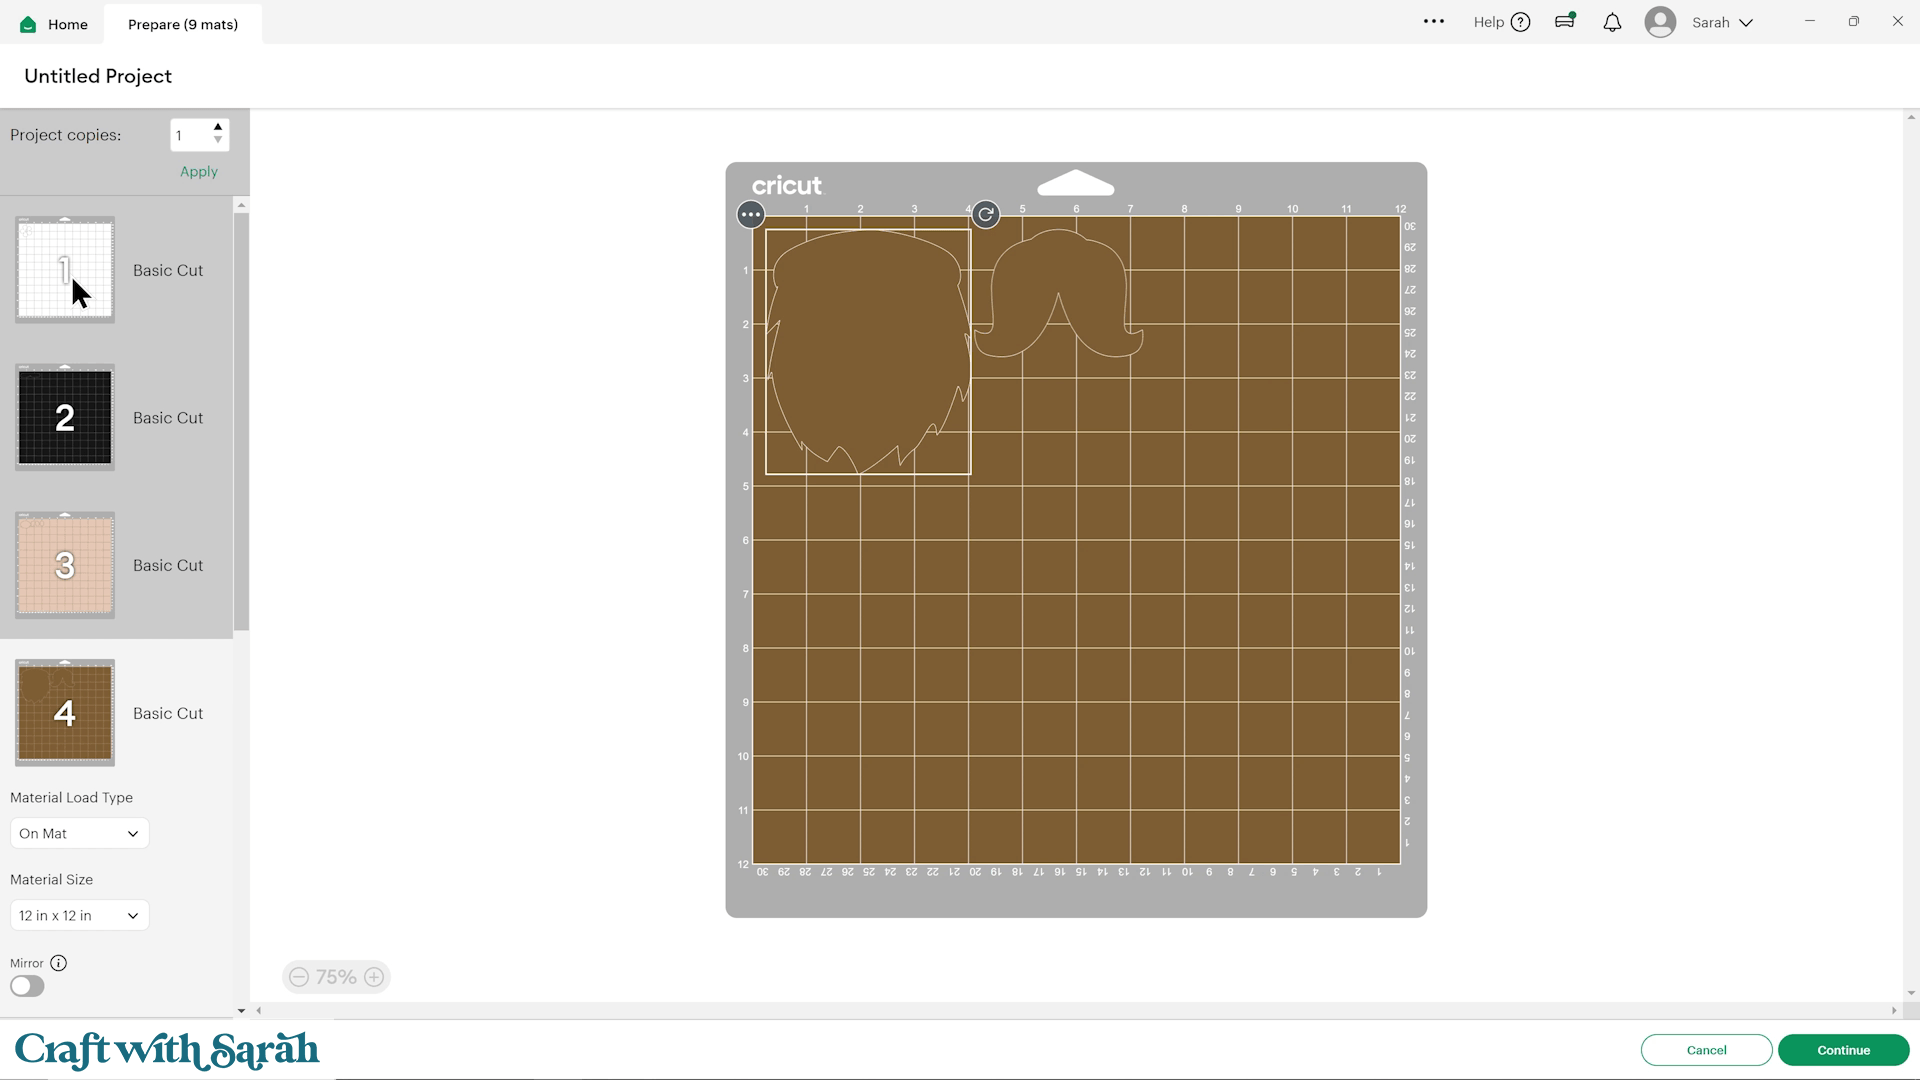
Task: Open the three-dot more options menu in the title bar
Action: tap(1434, 22)
